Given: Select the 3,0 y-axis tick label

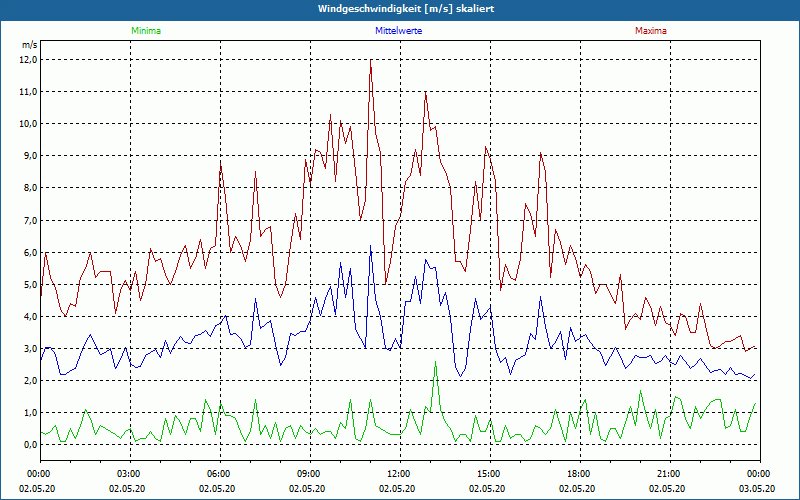Looking at the screenshot, I should [x=28, y=349].
